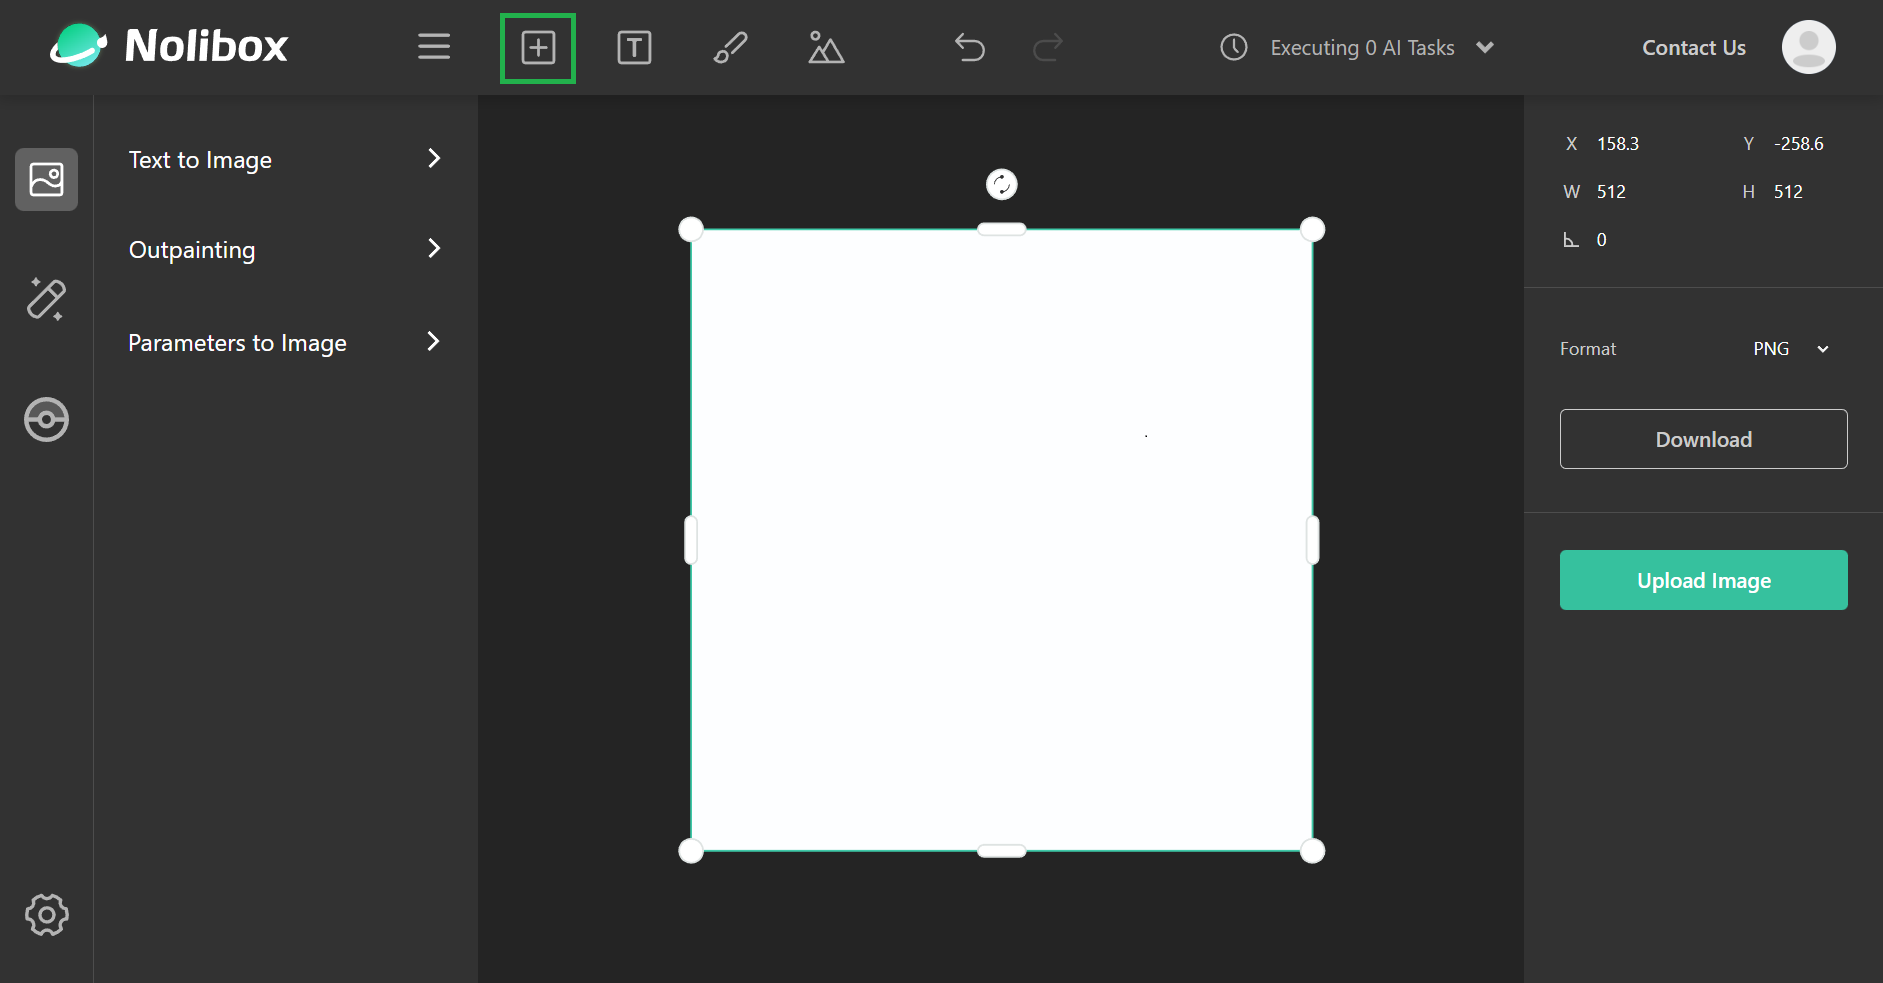The image size is (1883, 983).
Task: Click the Y position value field
Action: pyautogui.click(x=1798, y=144)
